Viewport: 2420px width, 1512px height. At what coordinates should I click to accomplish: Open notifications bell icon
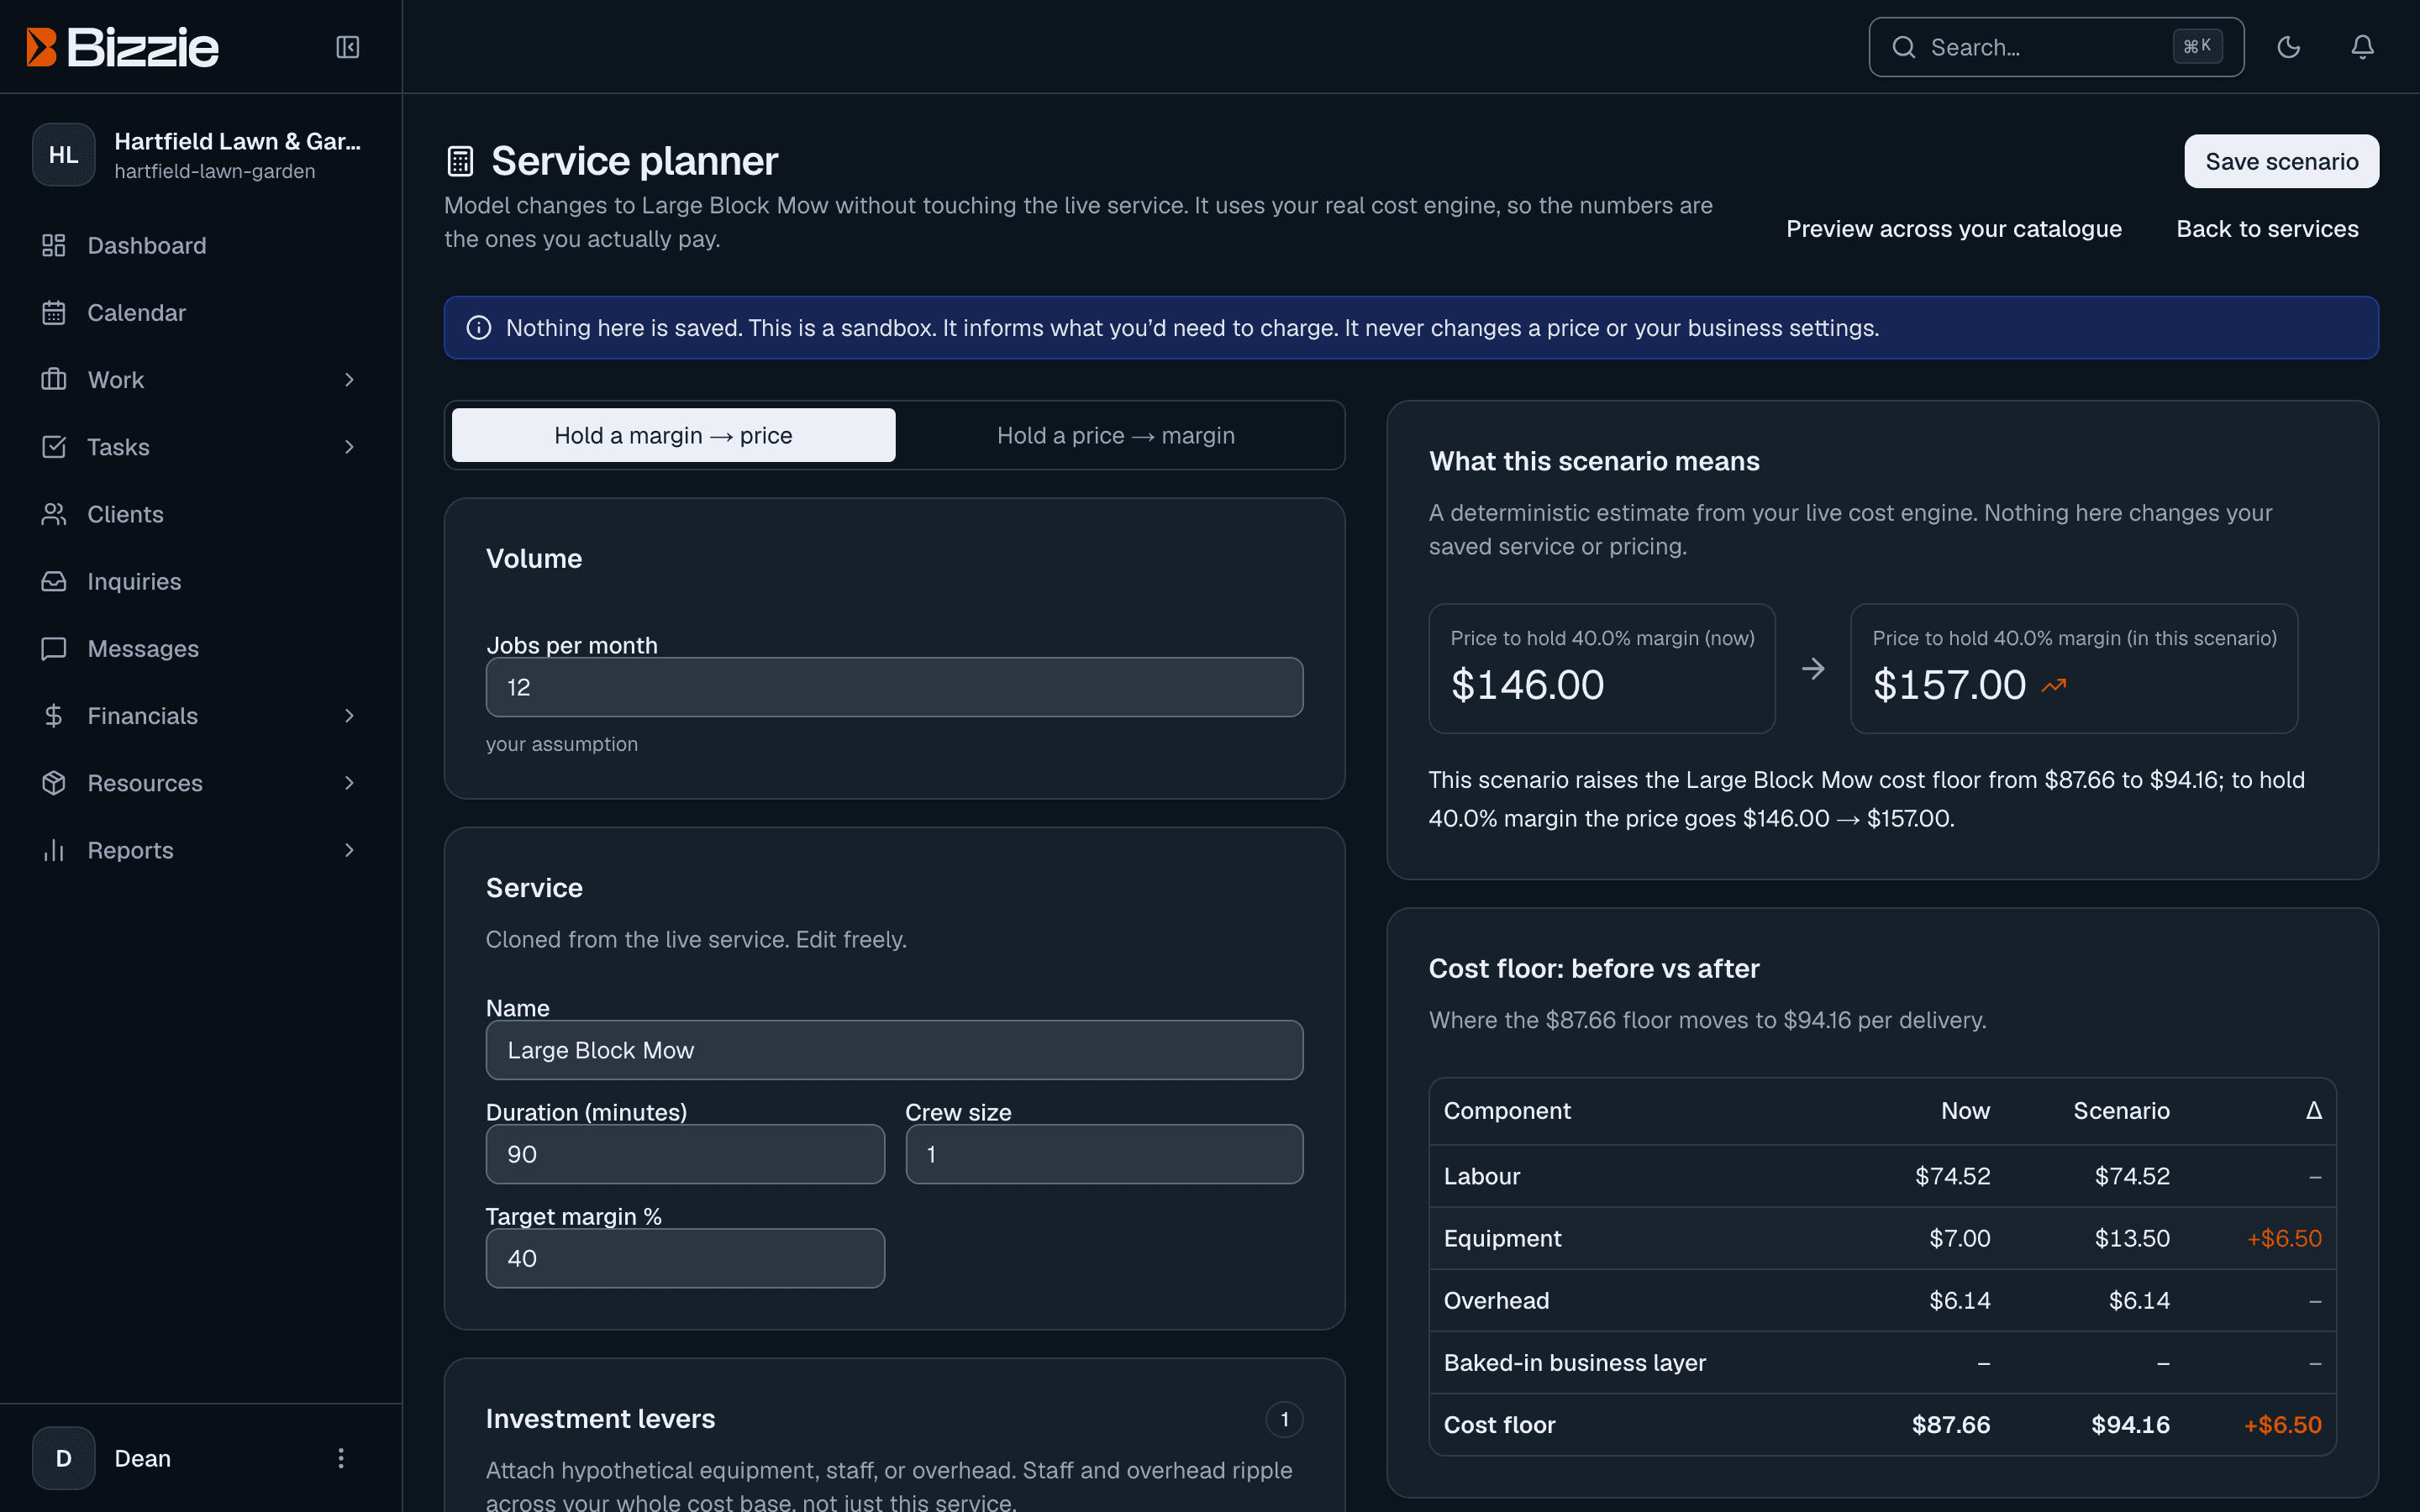2362,47
